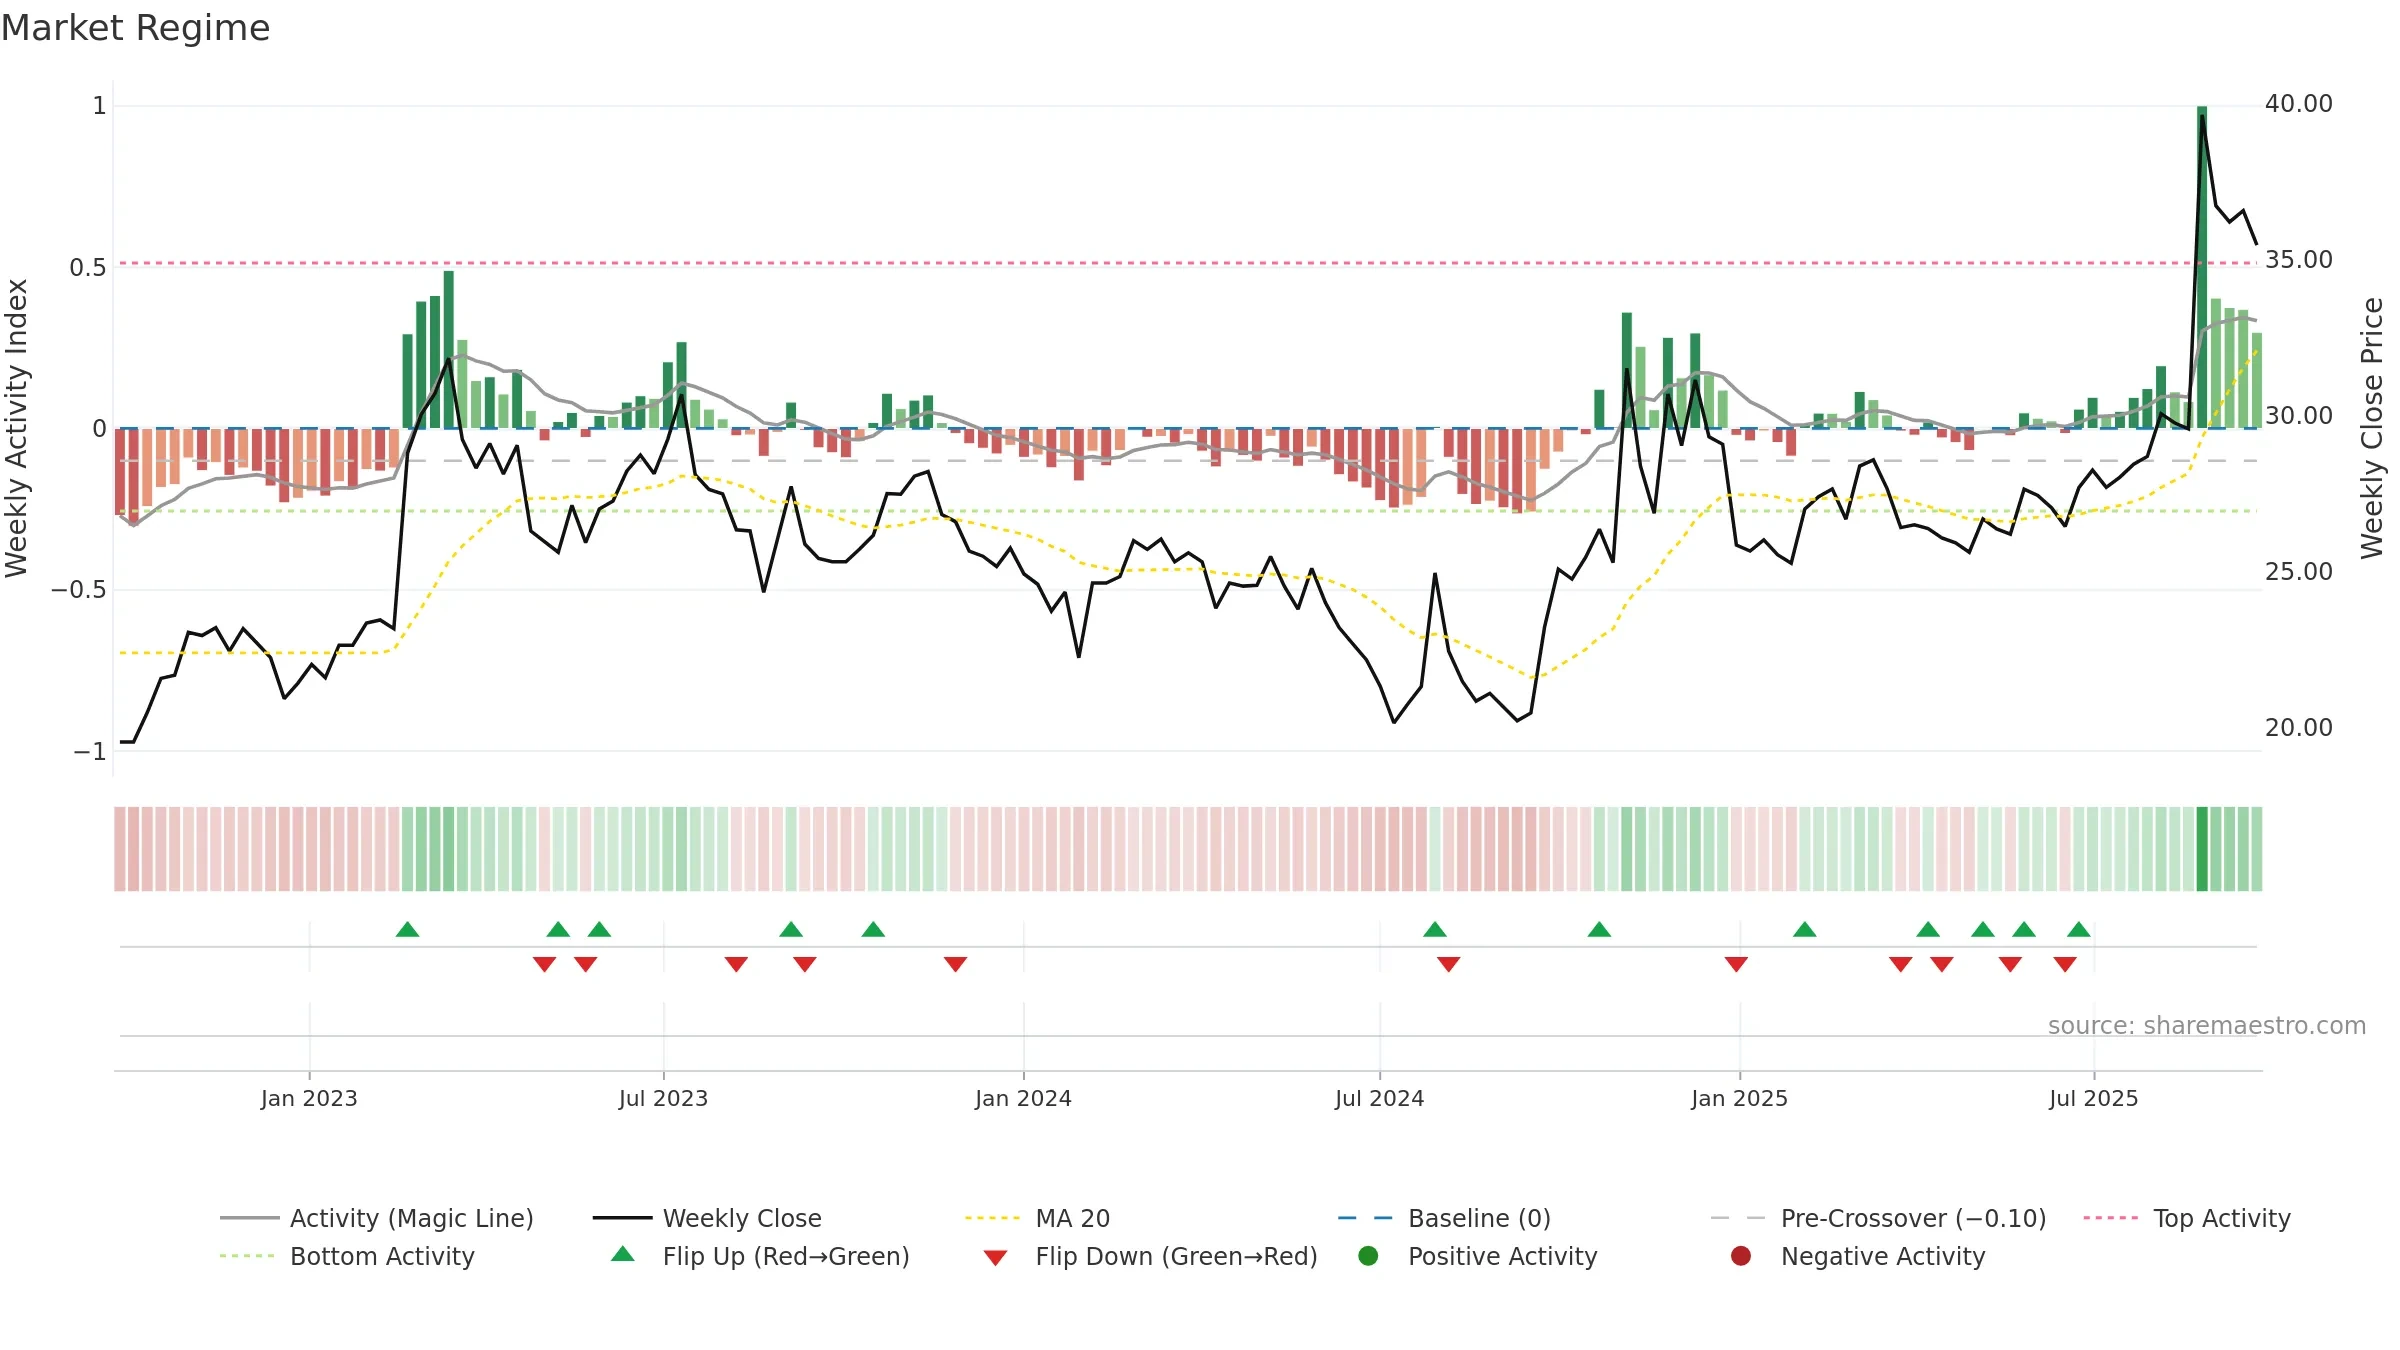Click the 35.00 price axis label

point(2298,260)
